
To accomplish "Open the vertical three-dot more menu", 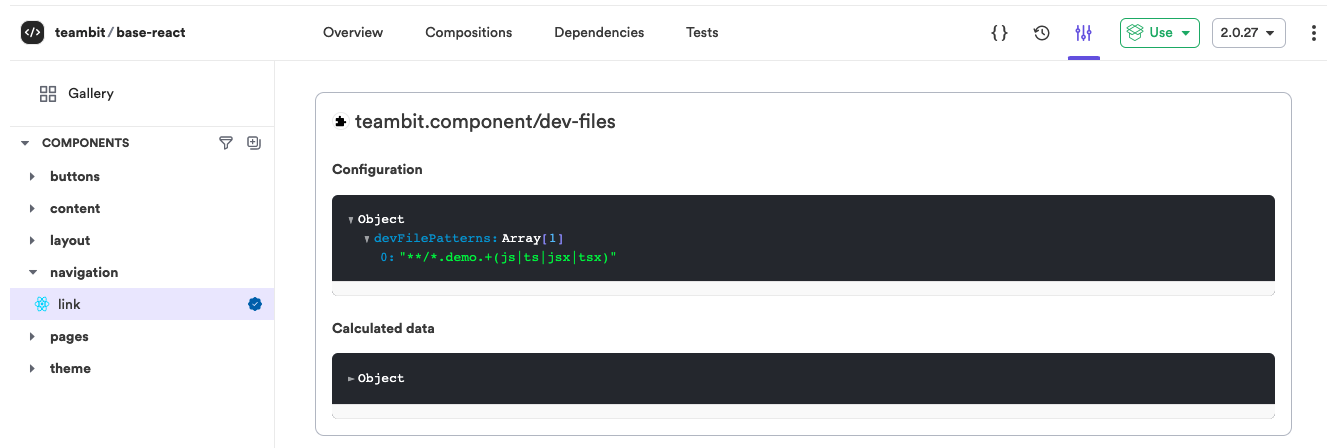I will 1313,33.
